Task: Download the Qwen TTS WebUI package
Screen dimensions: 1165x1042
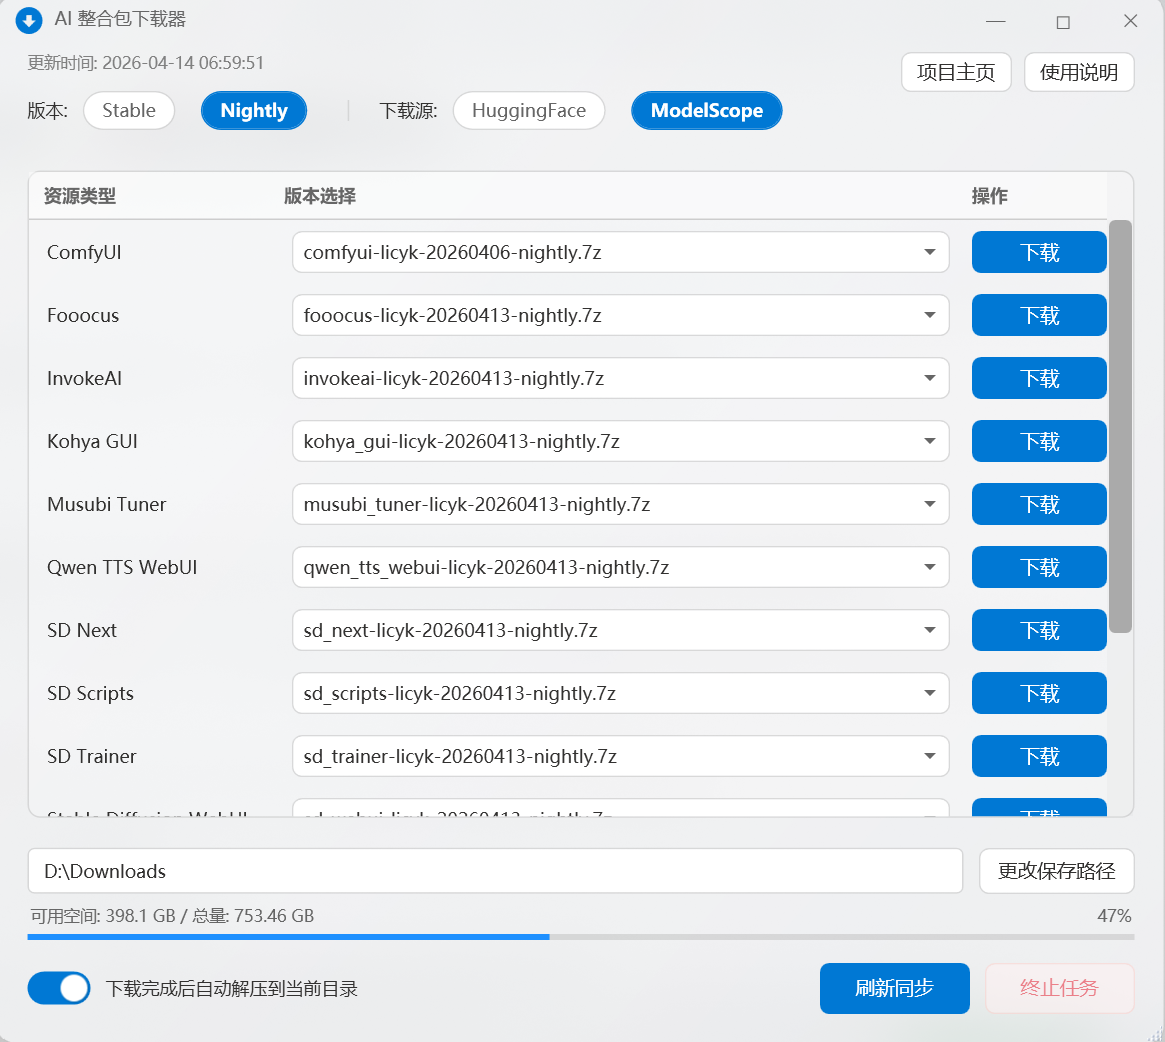Action: coord(1039,567)
